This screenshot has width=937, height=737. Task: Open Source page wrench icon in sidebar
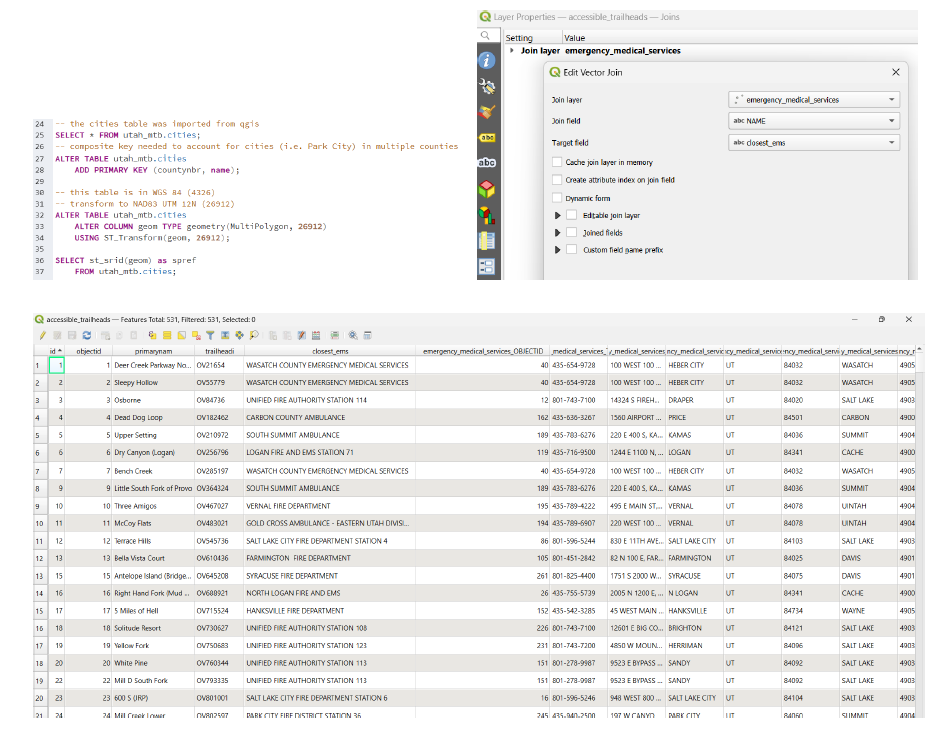pyautogui.click(x=487, y=87)
